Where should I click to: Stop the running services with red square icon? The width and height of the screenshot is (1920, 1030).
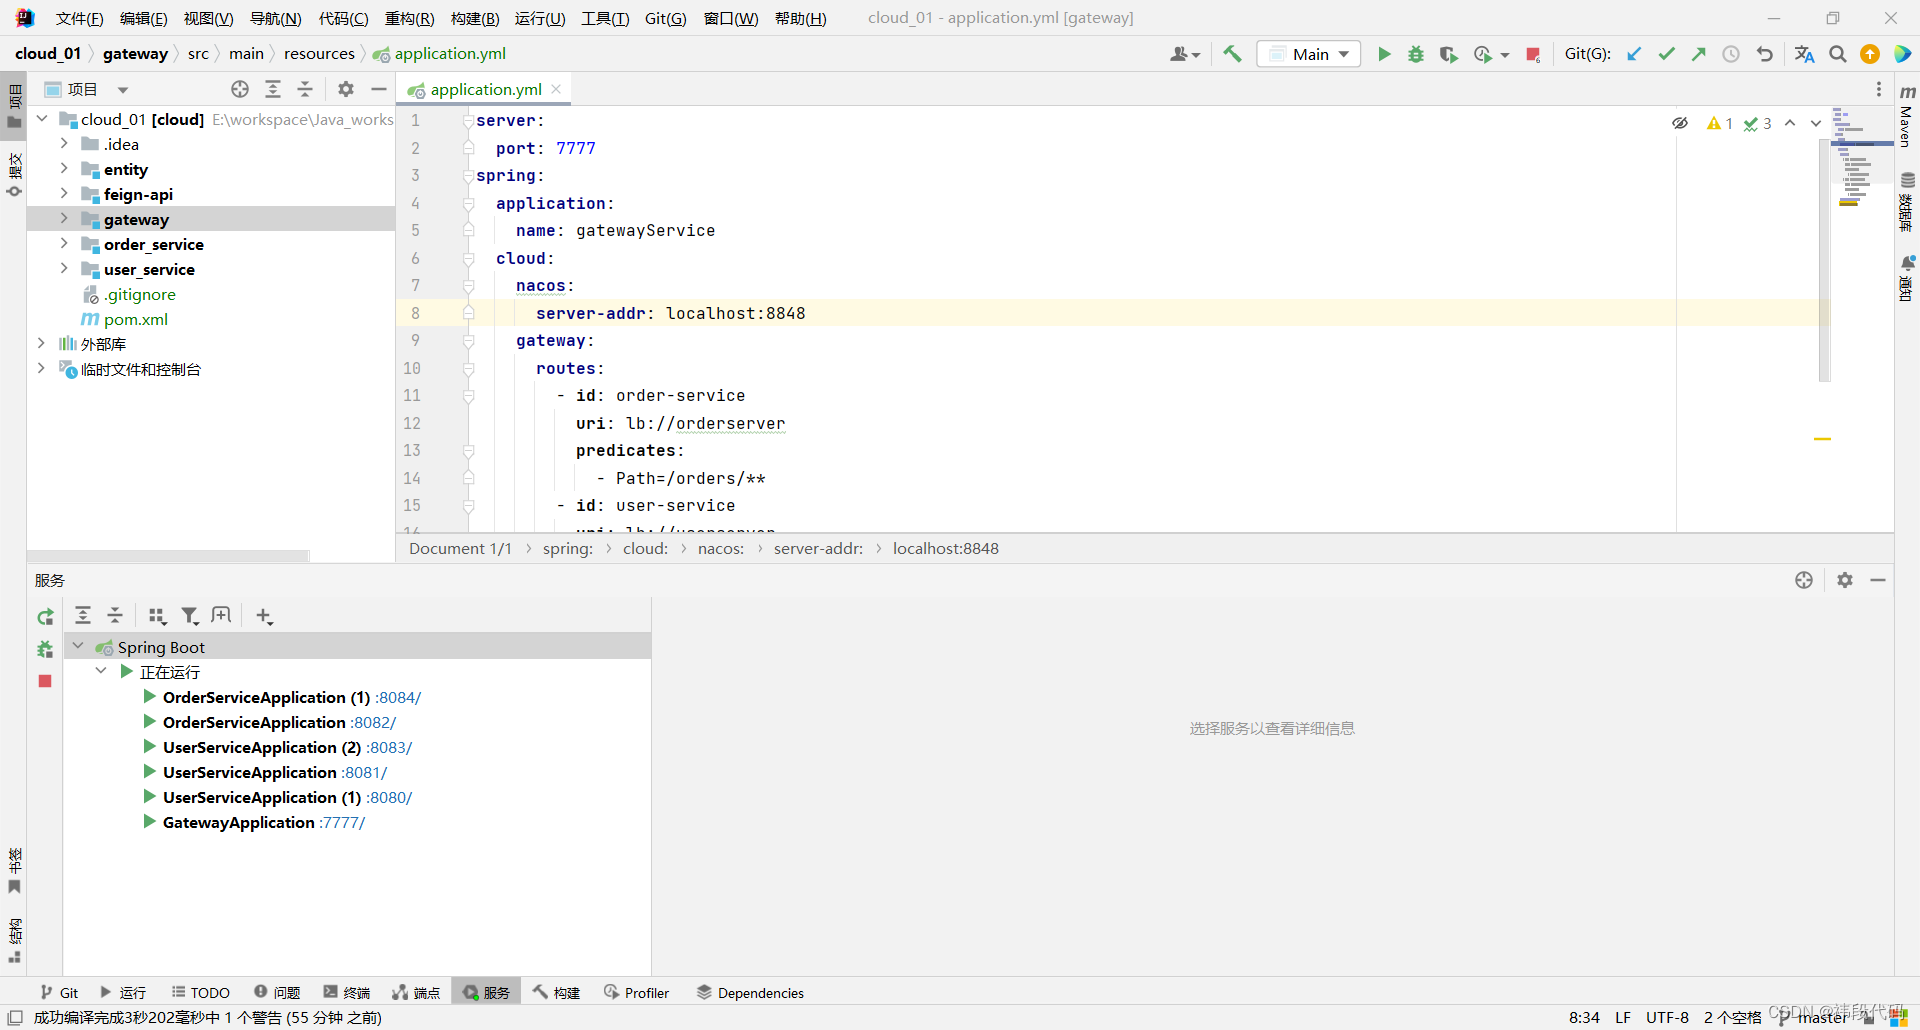(x=44, y=681)
